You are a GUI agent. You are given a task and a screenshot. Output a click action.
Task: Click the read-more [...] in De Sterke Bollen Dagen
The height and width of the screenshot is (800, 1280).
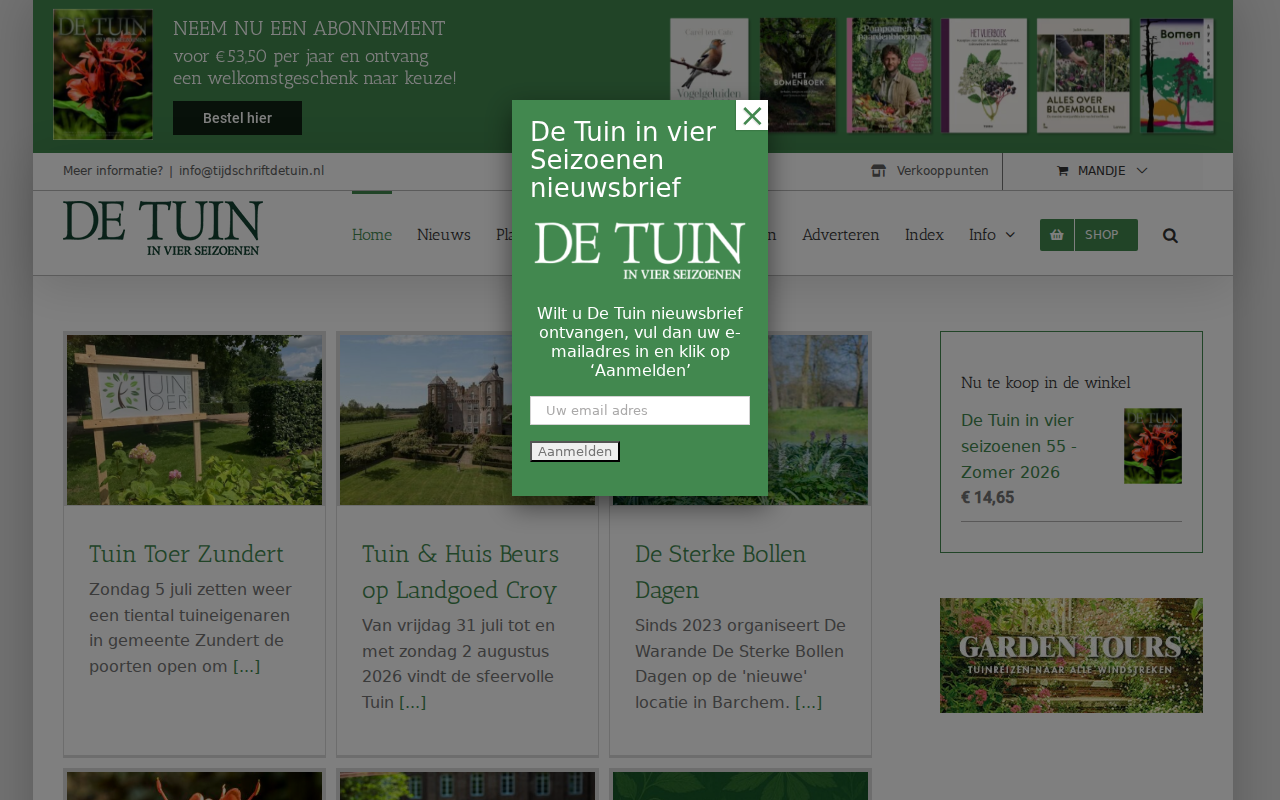tap(808, 702)
